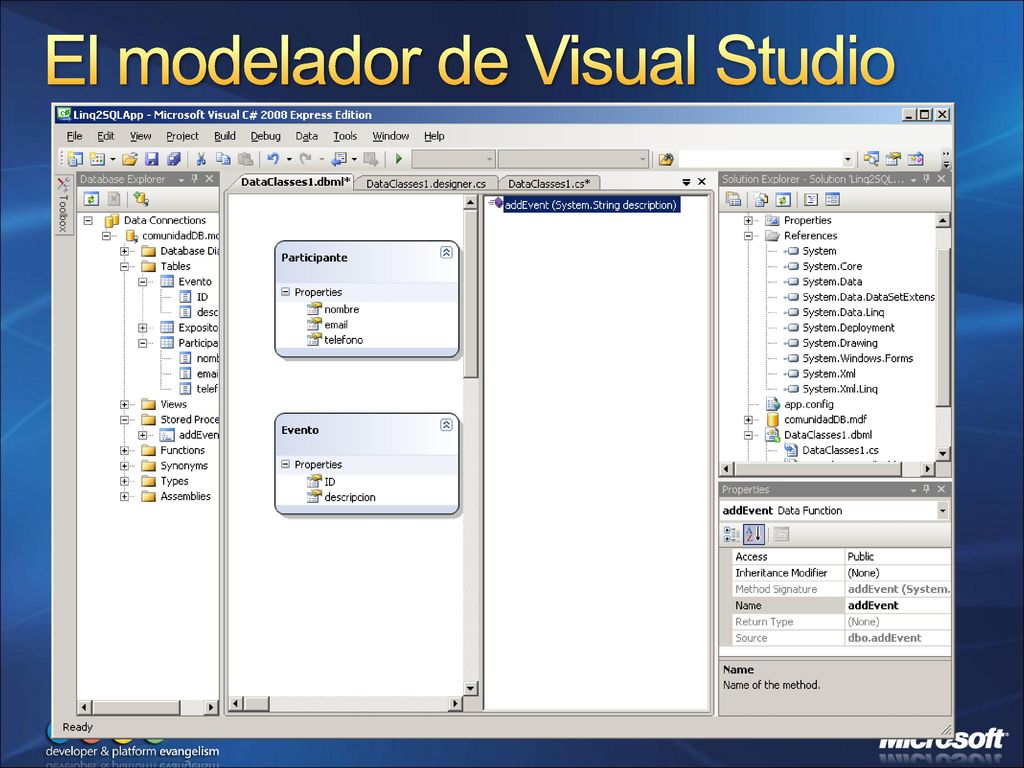Undo the last action via toolbar

pyautogui.click(x=273, y=159)
